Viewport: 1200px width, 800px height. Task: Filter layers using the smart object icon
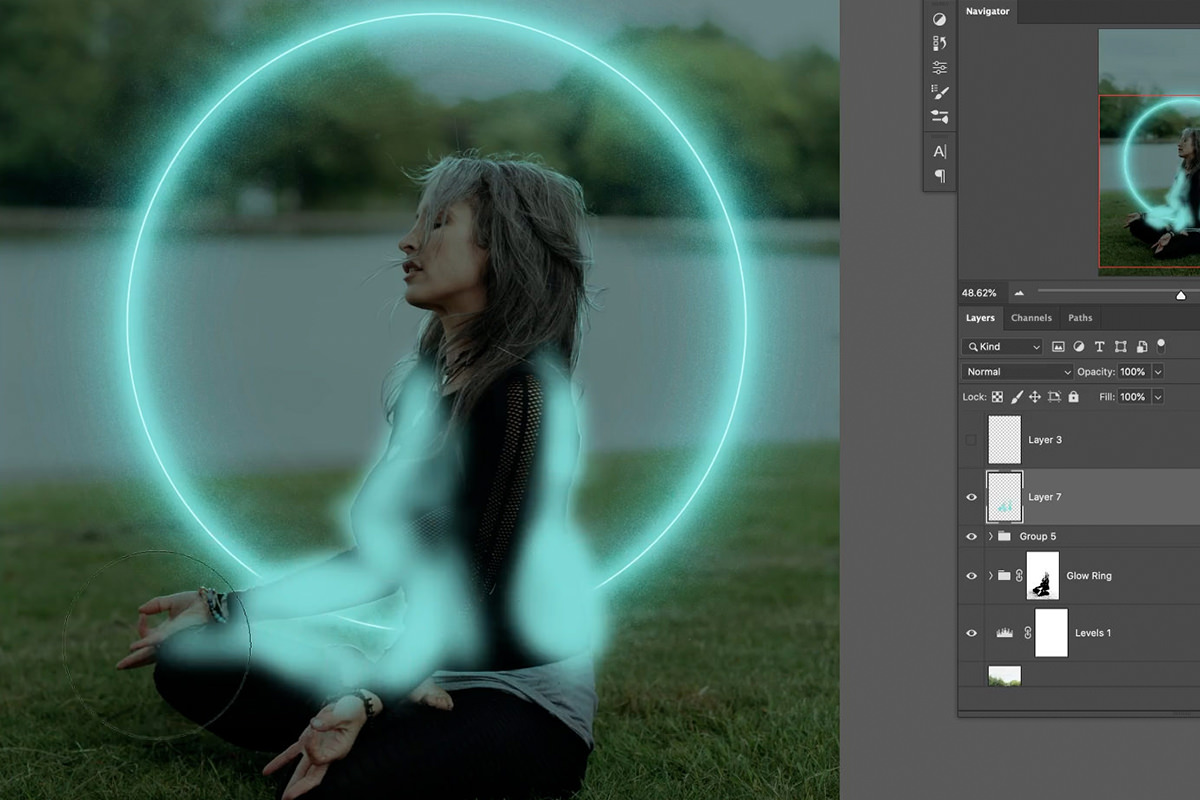[1143, 347]
